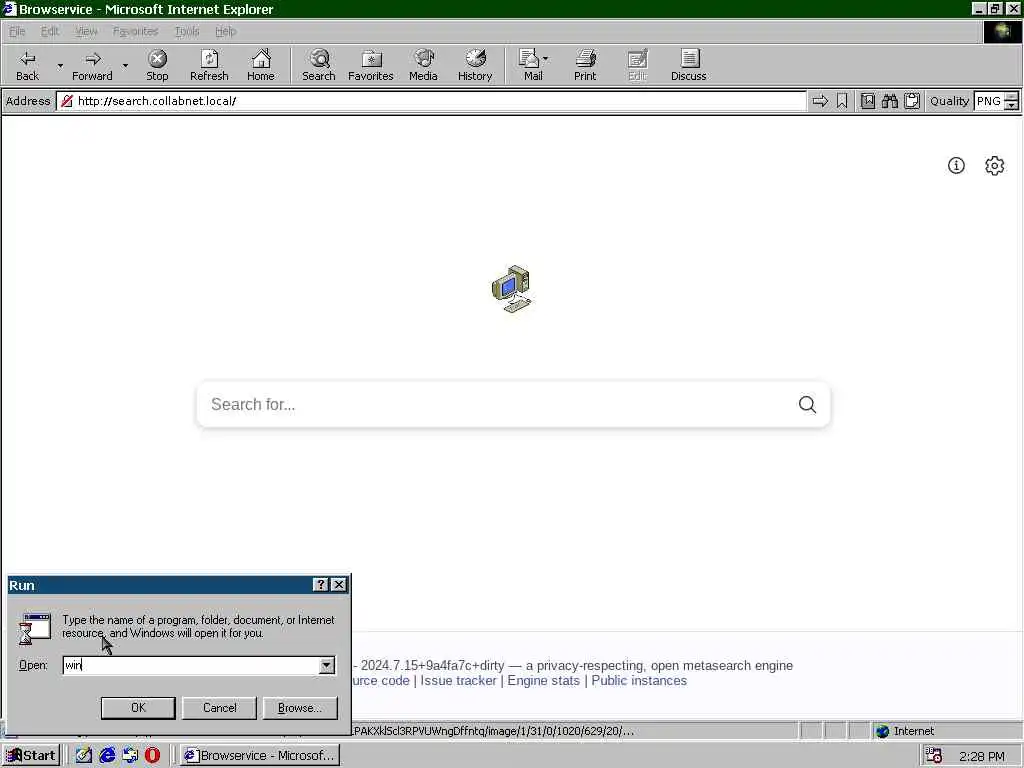1024x768 pixels.
Task: Click the system tray icon beside the clock
Action: tap(934, 756)
